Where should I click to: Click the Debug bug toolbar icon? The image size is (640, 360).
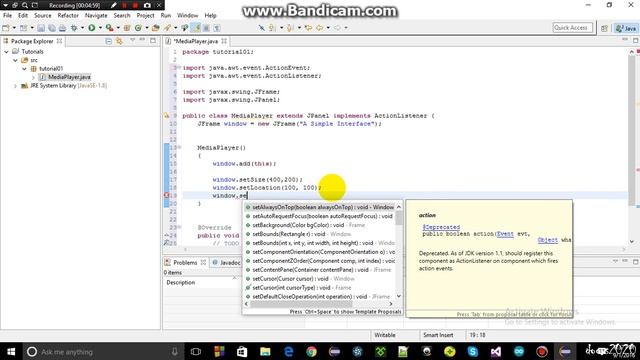74,28
